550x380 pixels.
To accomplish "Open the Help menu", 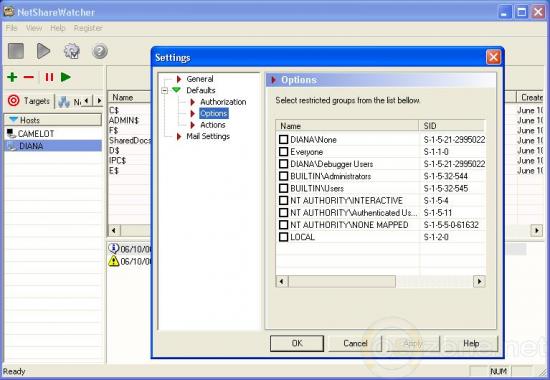I will [58, 28].
